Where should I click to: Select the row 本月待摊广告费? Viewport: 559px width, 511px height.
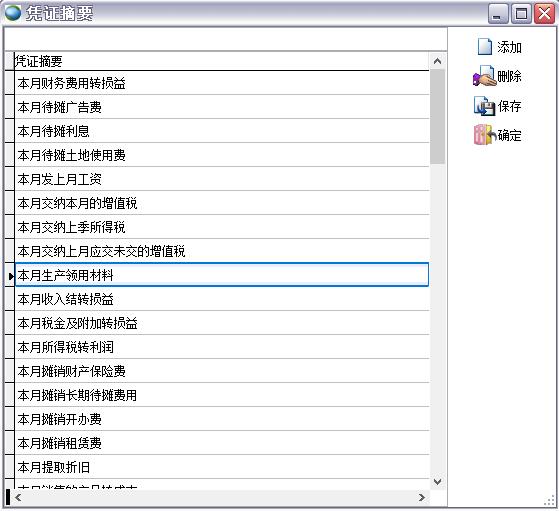[222, 107]
